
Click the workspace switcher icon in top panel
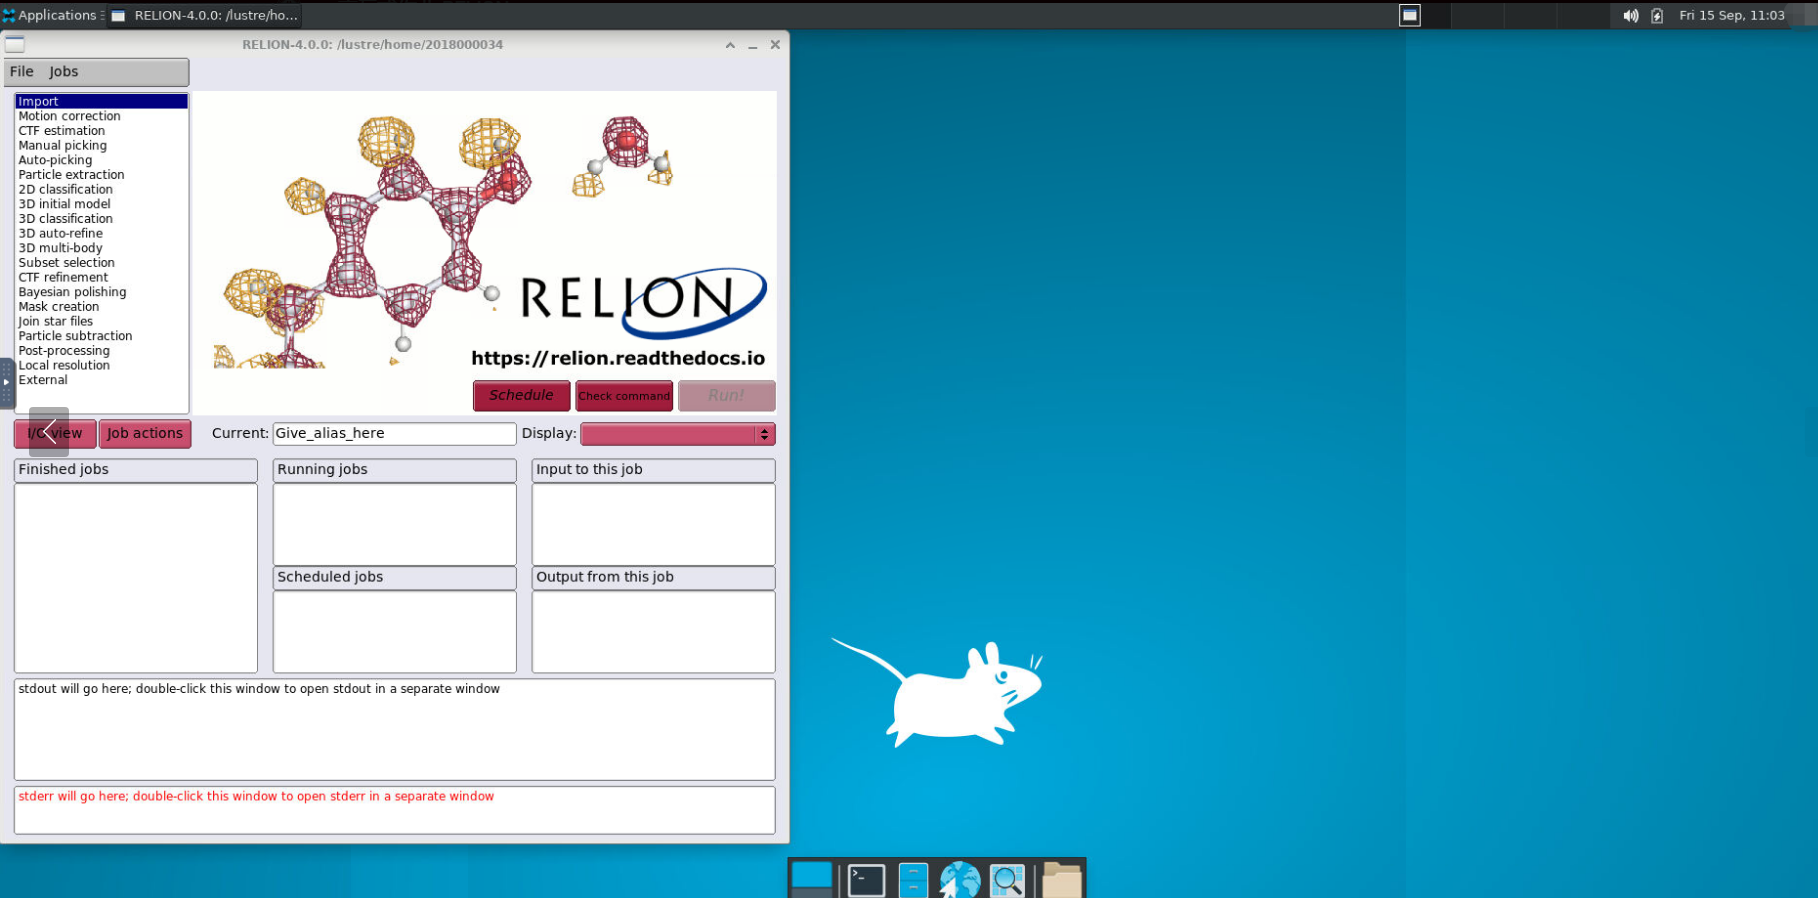point(1409,15)
